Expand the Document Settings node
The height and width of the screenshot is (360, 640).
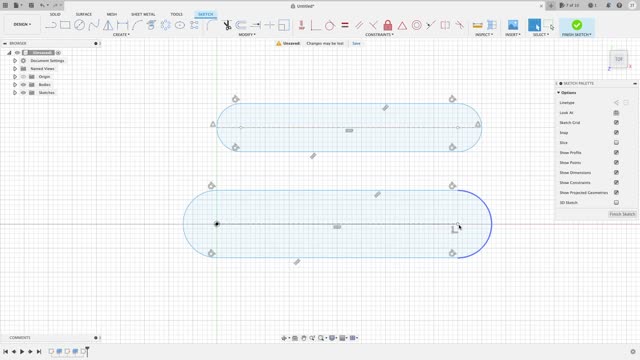point(15,60)
